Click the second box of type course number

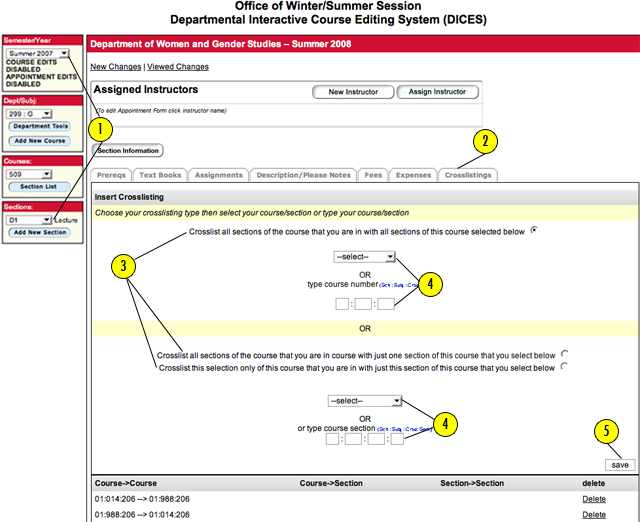pos(363,304)
